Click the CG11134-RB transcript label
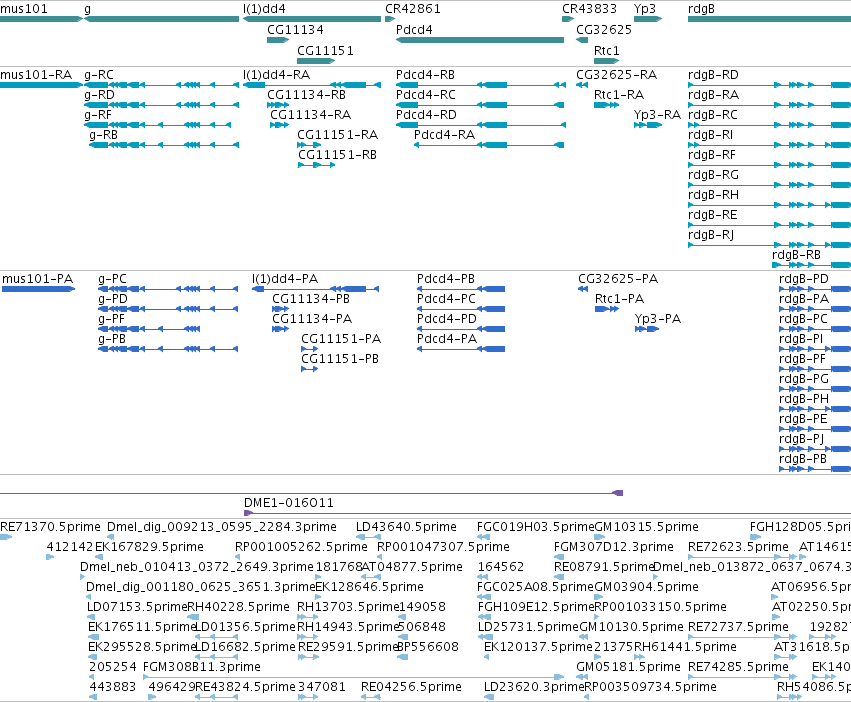 [x=307, y=94]
